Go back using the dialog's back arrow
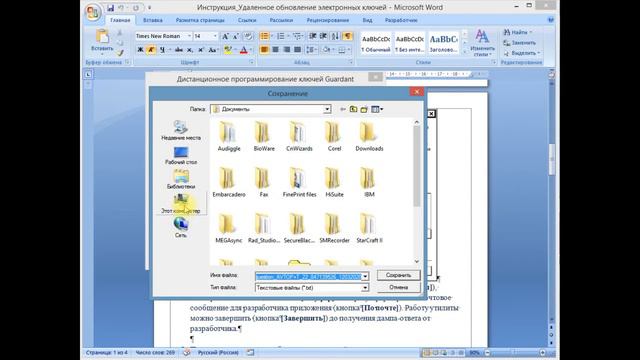Image resolution: width=640 pixels, height=360 pixels. (x=343, y=109)
